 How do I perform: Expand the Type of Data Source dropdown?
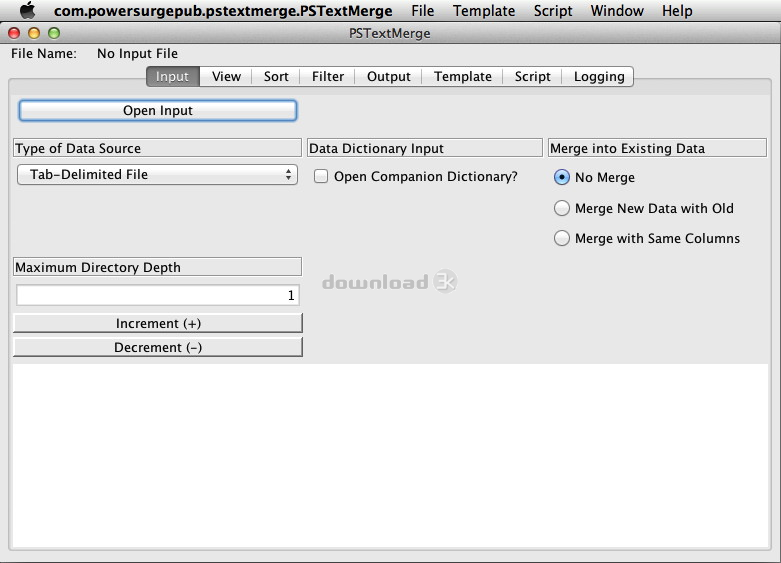point(157,175)
